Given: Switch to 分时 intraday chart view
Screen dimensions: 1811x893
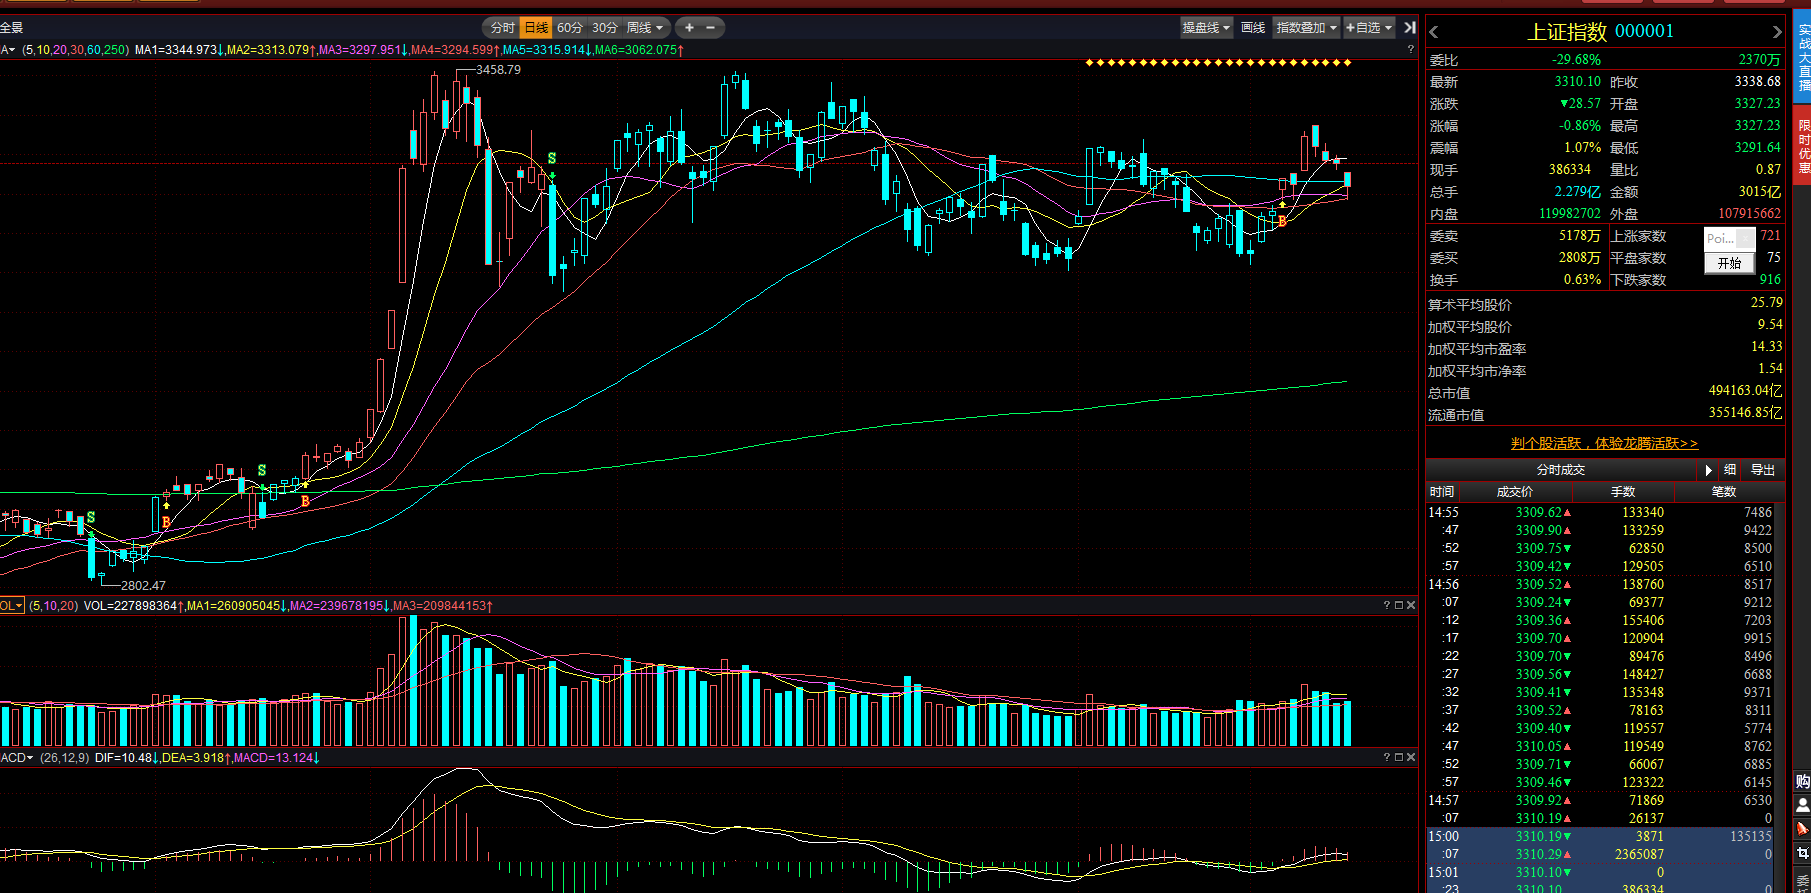Looking at the screenshot, I should coord(502,28).
